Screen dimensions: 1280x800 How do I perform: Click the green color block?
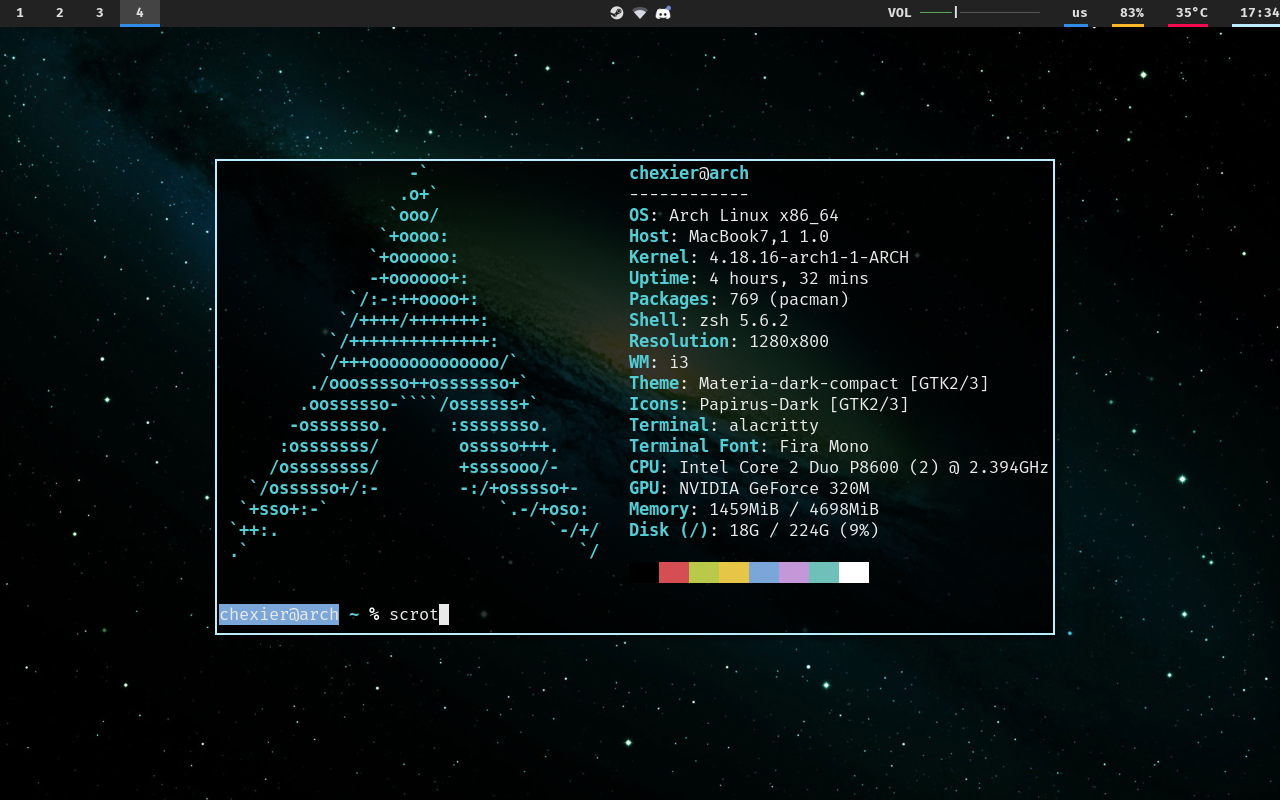tap(704, 572)
